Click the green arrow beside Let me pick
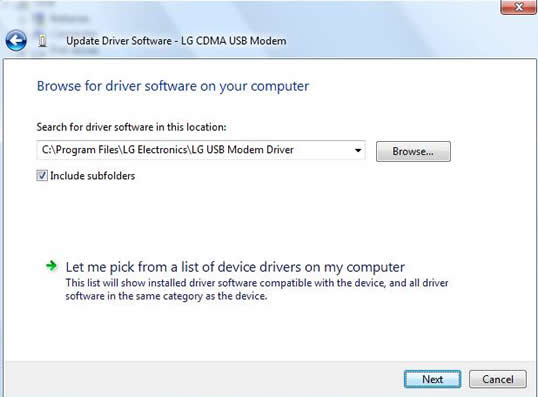538x397 pixels. pos(51,266)
